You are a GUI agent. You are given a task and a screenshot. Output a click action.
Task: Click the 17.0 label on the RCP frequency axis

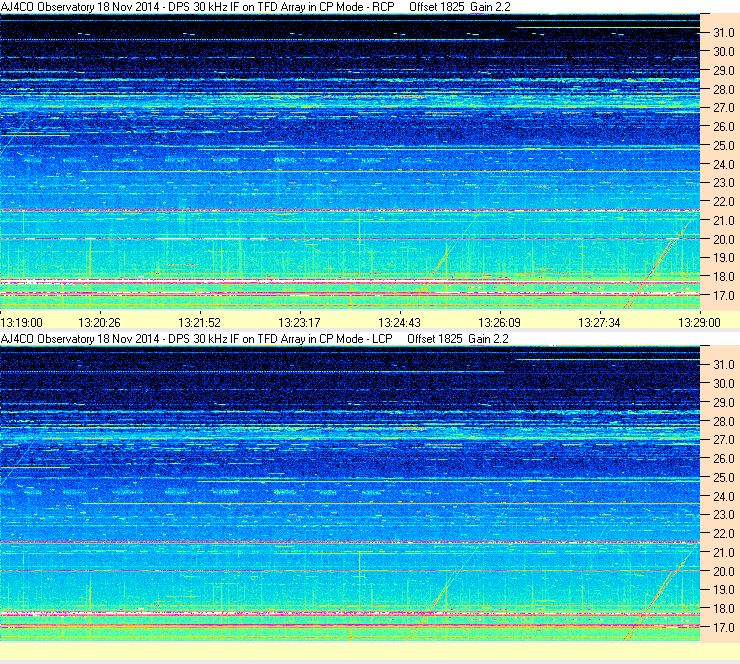pos(723,296)
